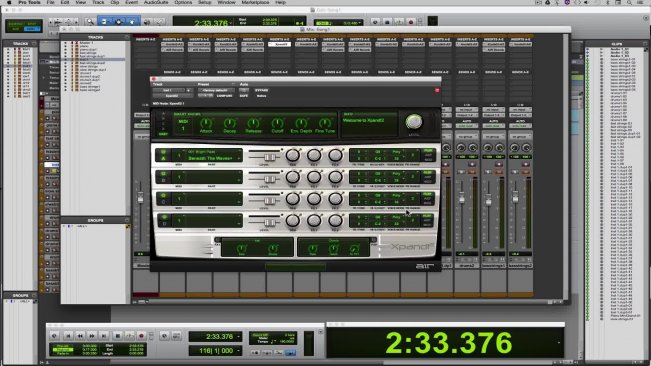This screenshot has width=651, height=366.
Task: Click Play in the top Edit window transport
Action: click(x=399, y=22)
